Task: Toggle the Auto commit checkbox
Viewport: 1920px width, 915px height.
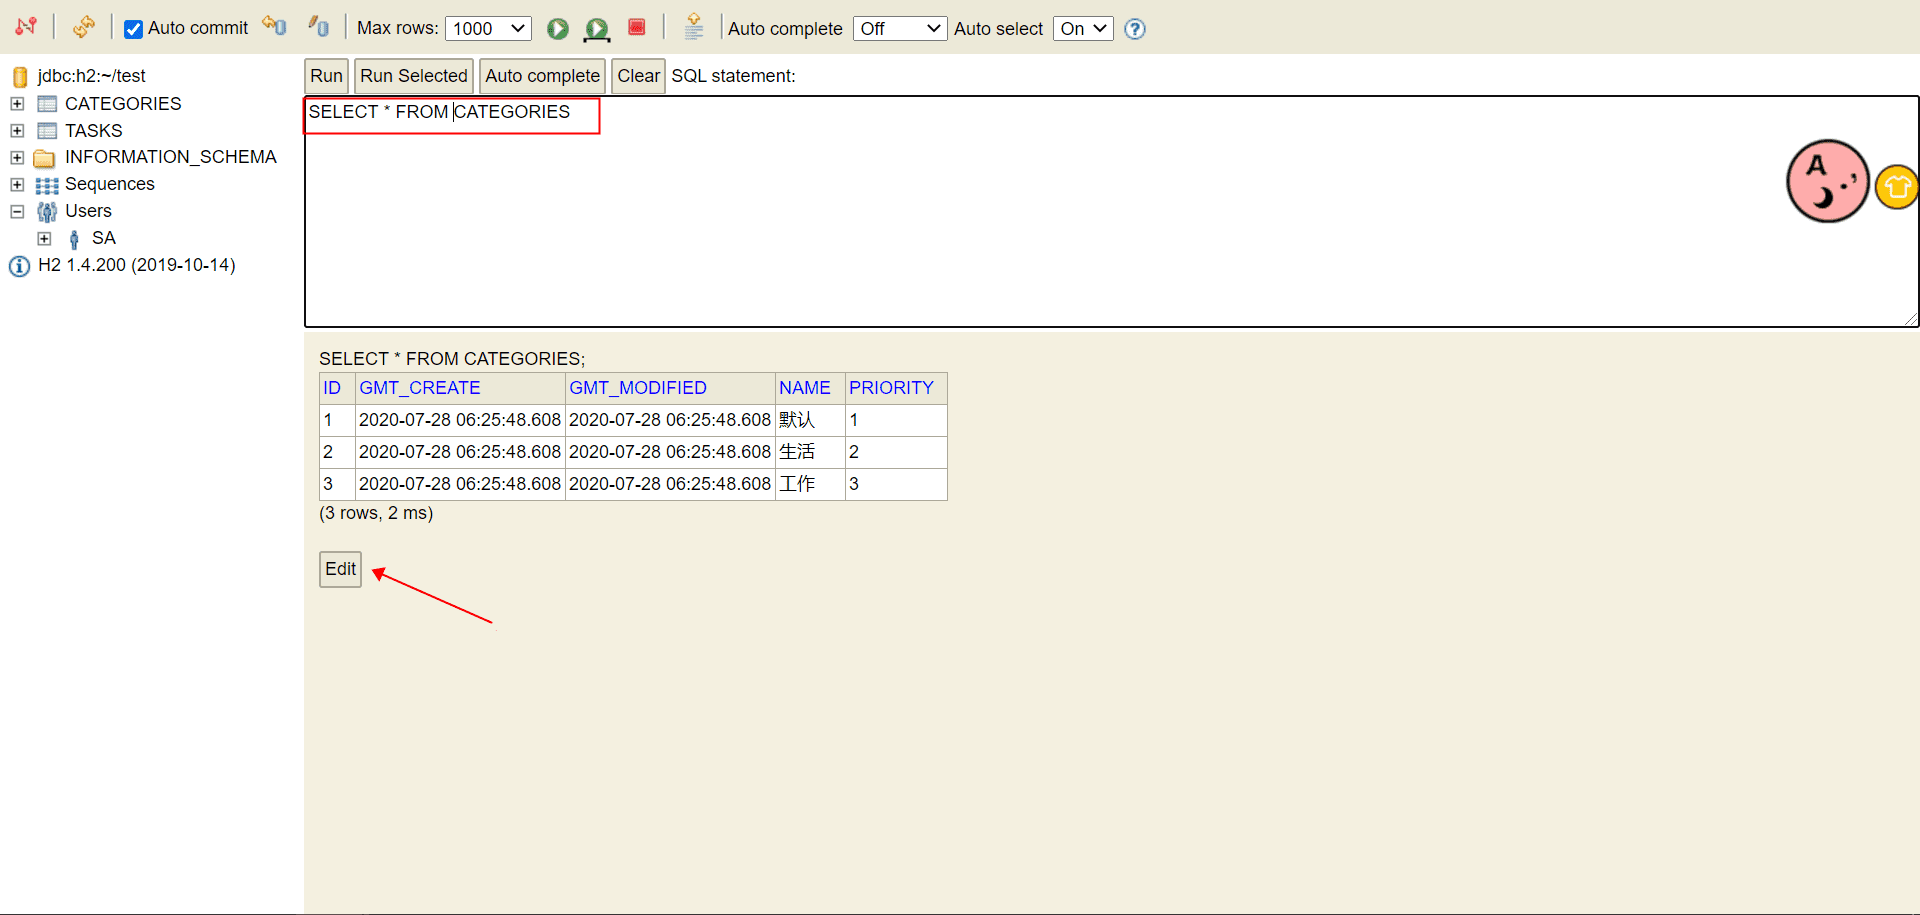Action: tap(133, 29)
